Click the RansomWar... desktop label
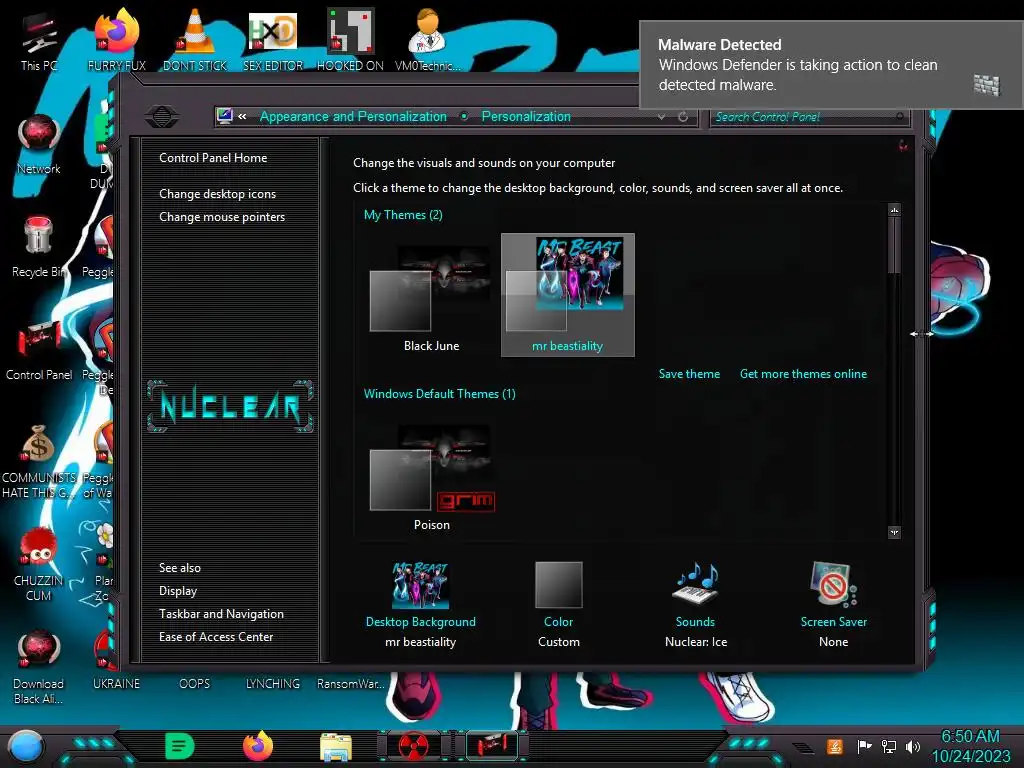This screenshot has width=1024, height=768. click(x=351, y=684)
